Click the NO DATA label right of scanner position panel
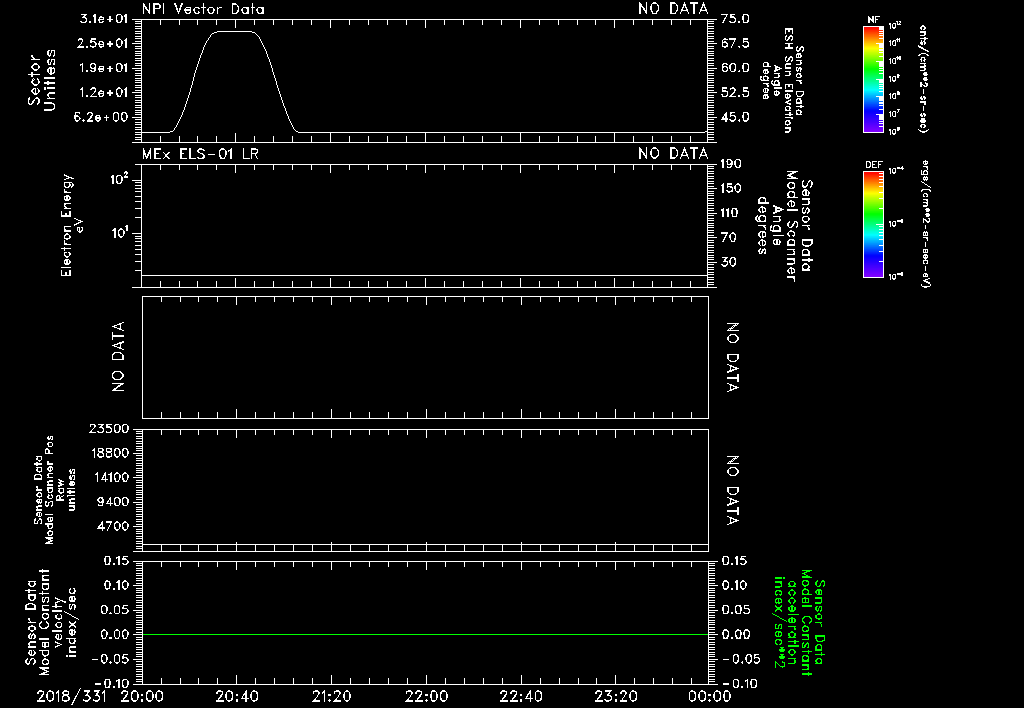The image size is (1024, 708). (733, 490)
